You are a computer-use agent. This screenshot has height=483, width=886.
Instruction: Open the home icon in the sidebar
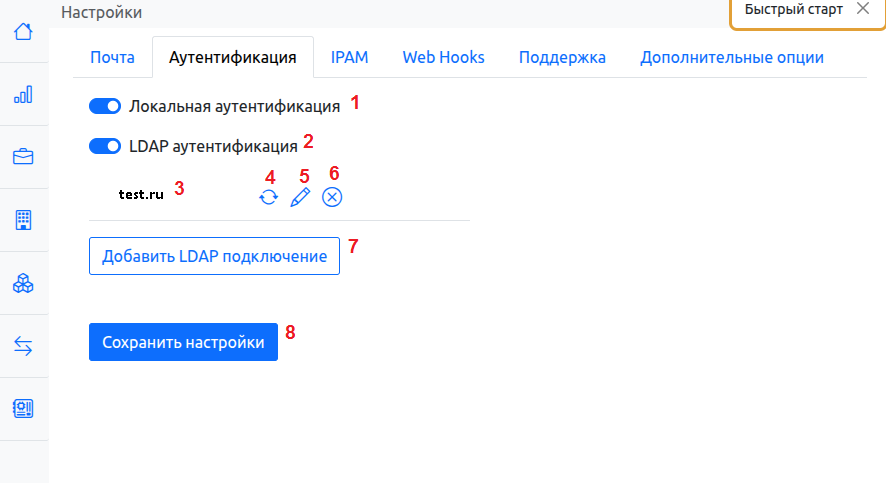(x=23, y=31)
